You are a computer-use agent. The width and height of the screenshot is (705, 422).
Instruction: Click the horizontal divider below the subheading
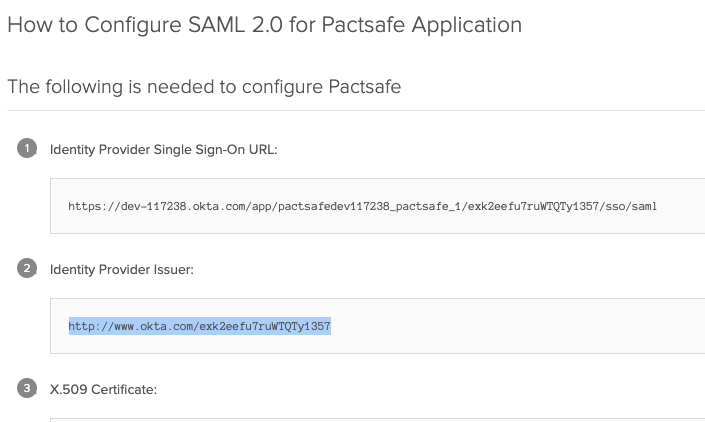pyautogui.click(x=356, y=110)
